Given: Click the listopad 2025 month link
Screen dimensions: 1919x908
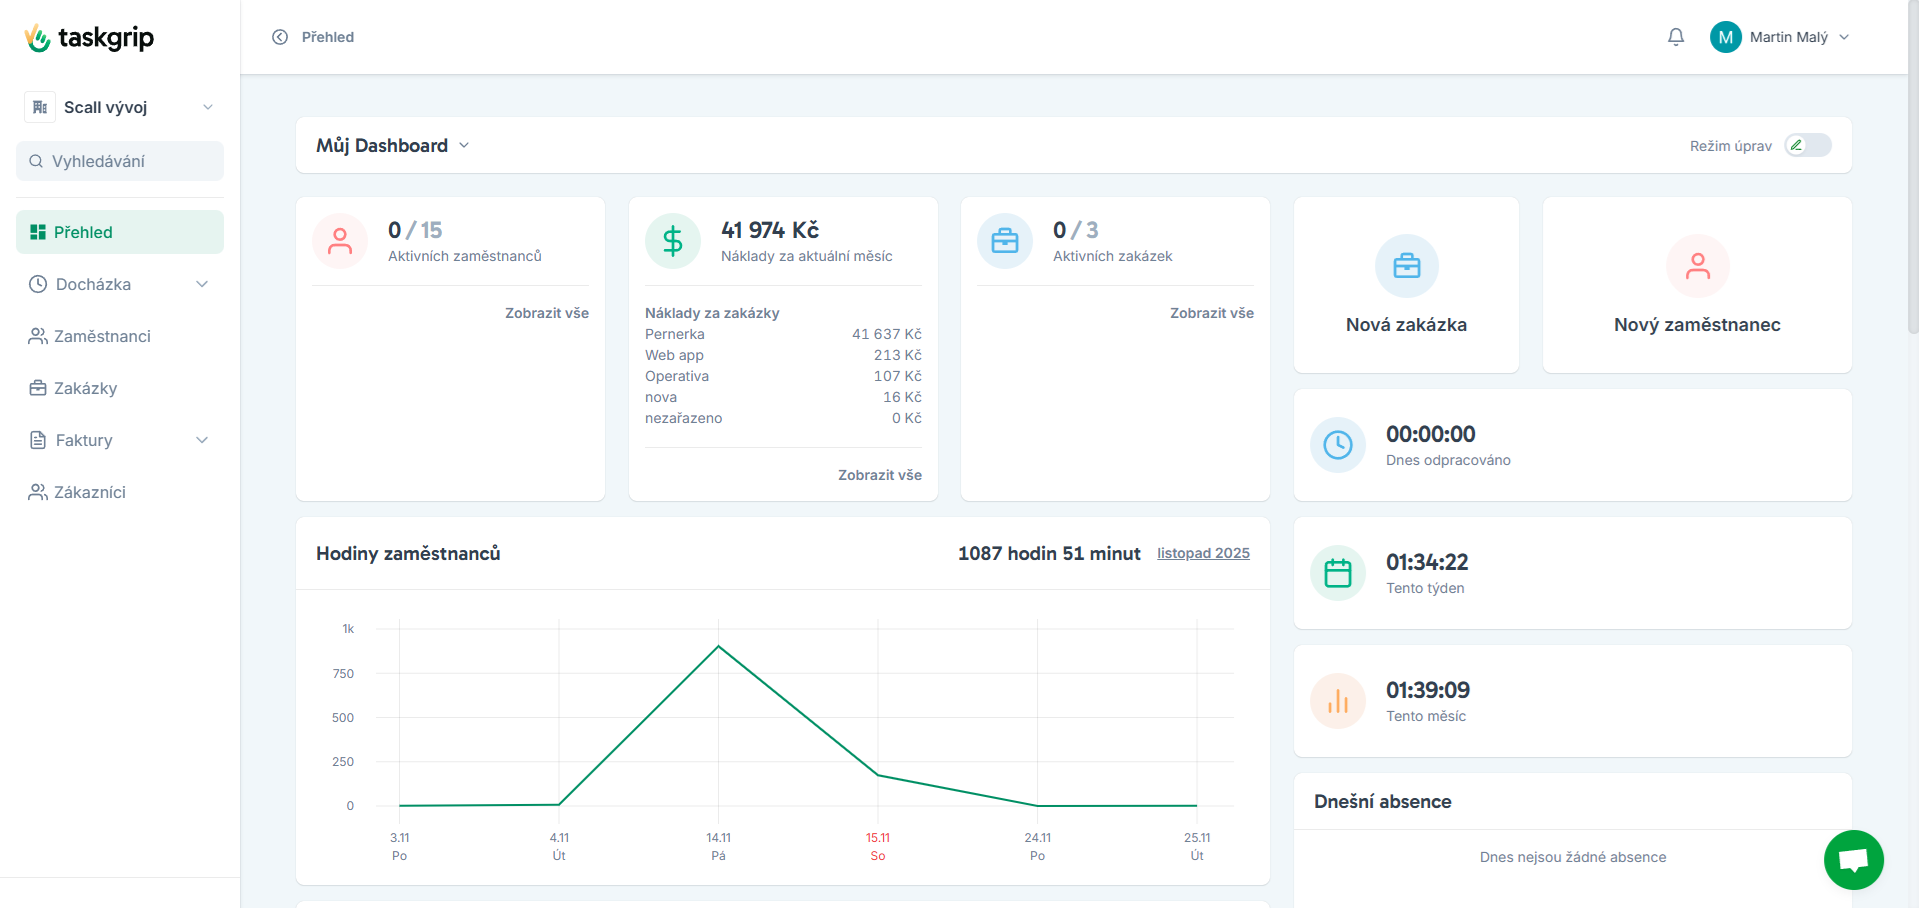Looking at the screenshot, I should click(x=1203, y=553).
